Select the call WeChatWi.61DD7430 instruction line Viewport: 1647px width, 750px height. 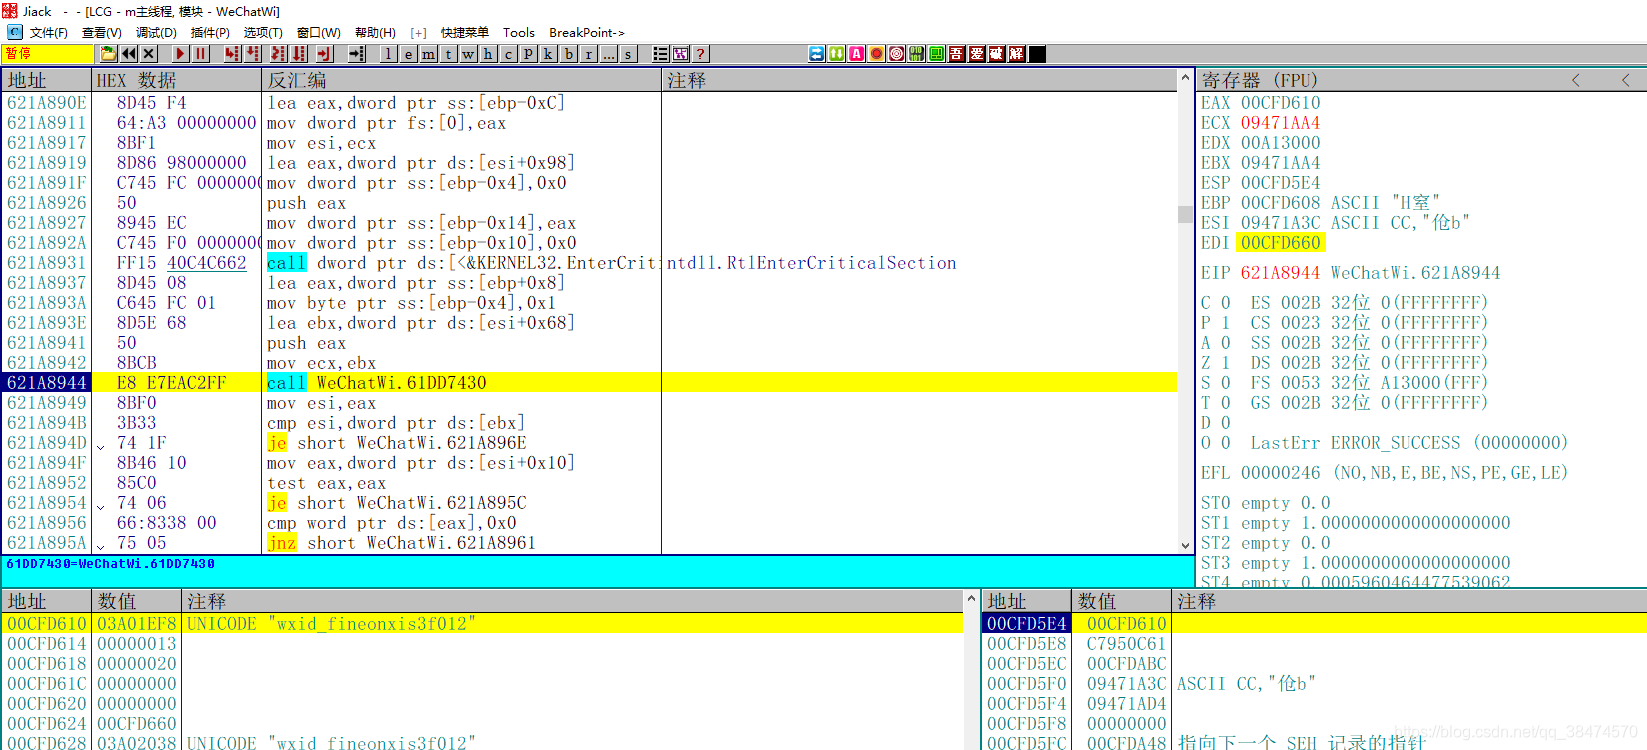(x=589, y=383)
